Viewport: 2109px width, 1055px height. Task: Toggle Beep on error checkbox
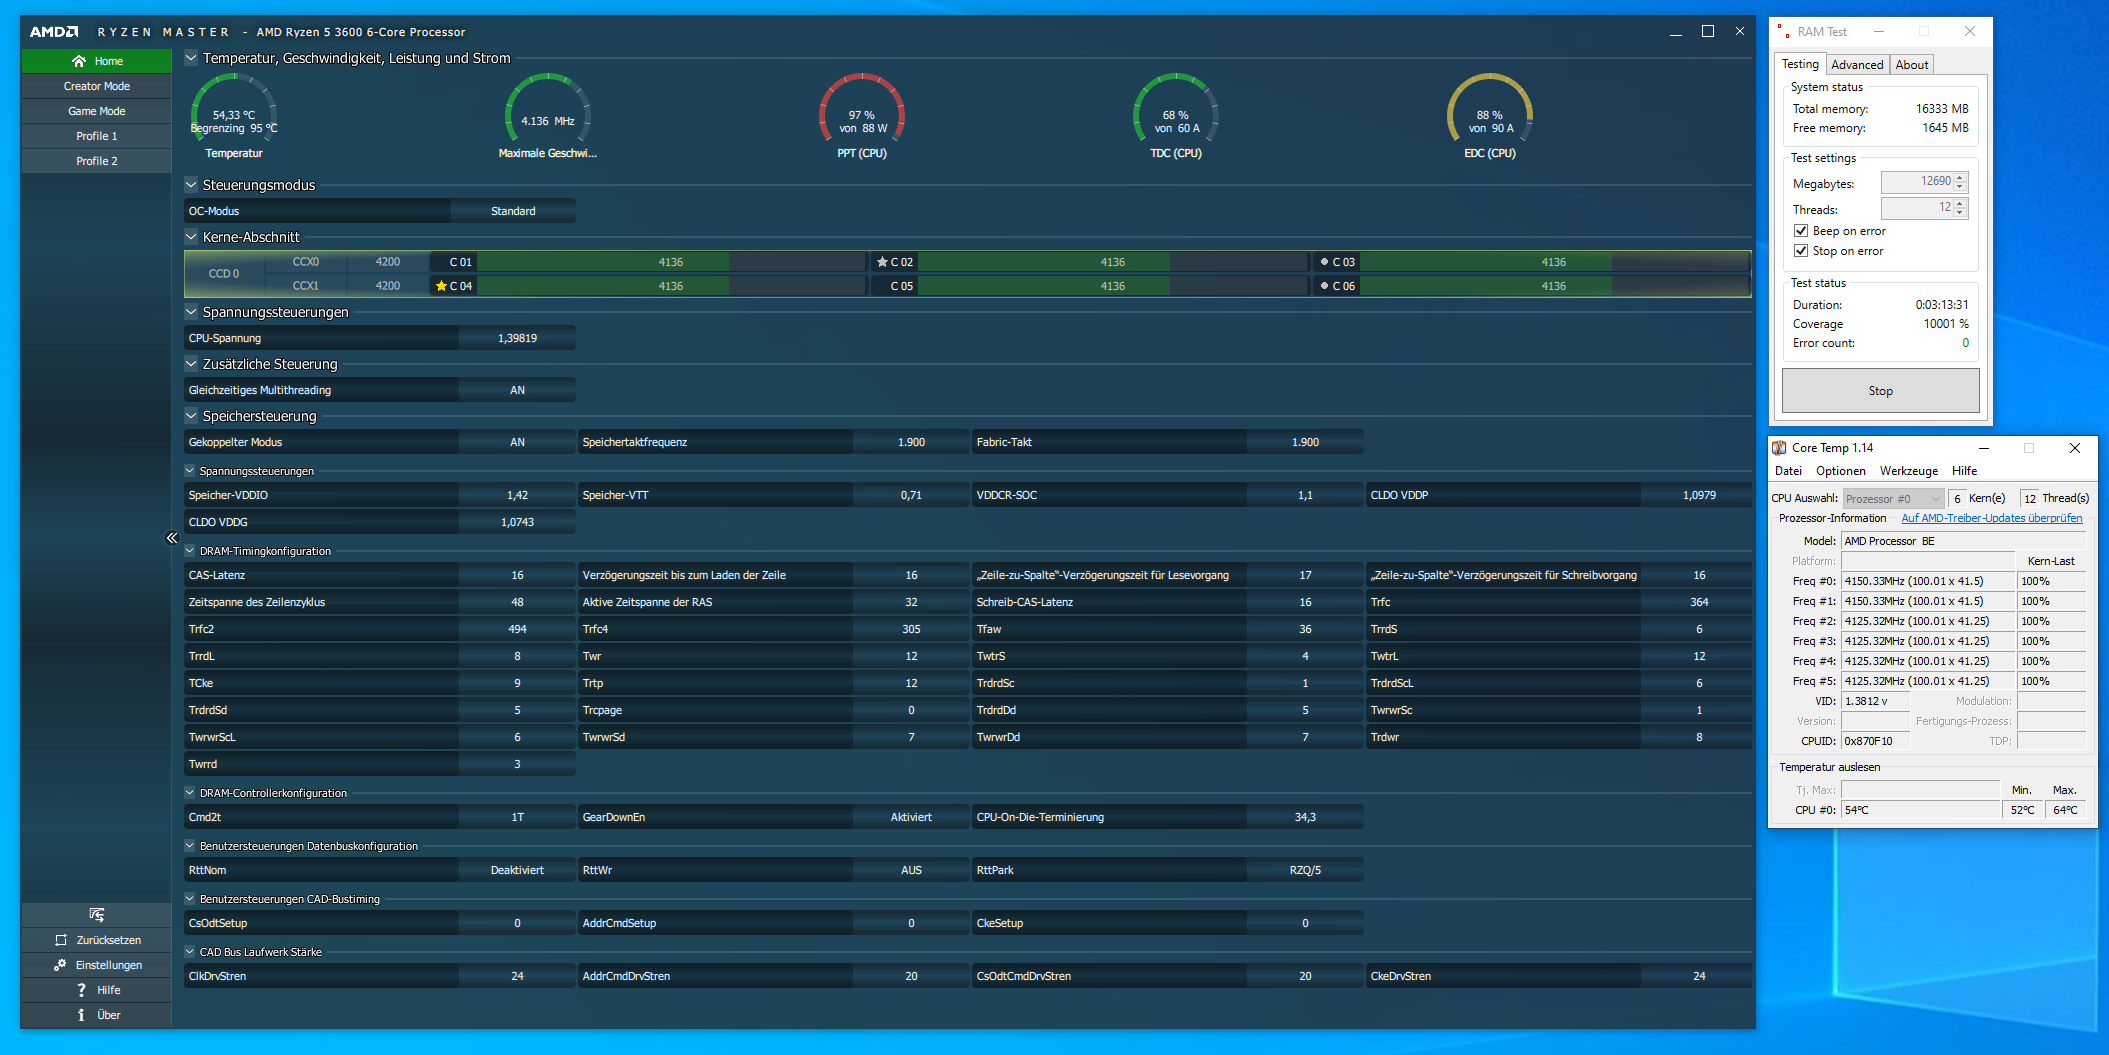1801,231
